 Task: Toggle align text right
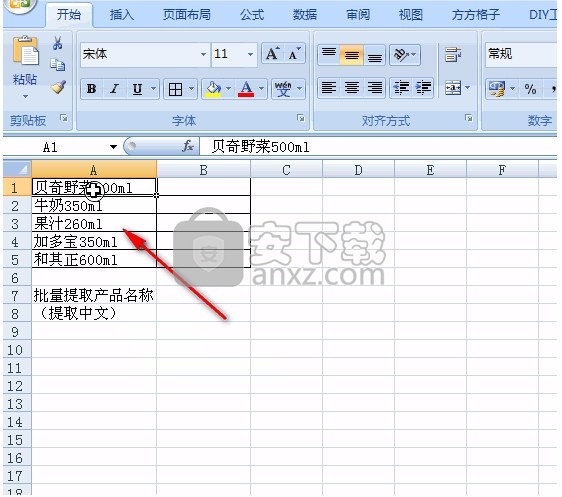(374, 87)
